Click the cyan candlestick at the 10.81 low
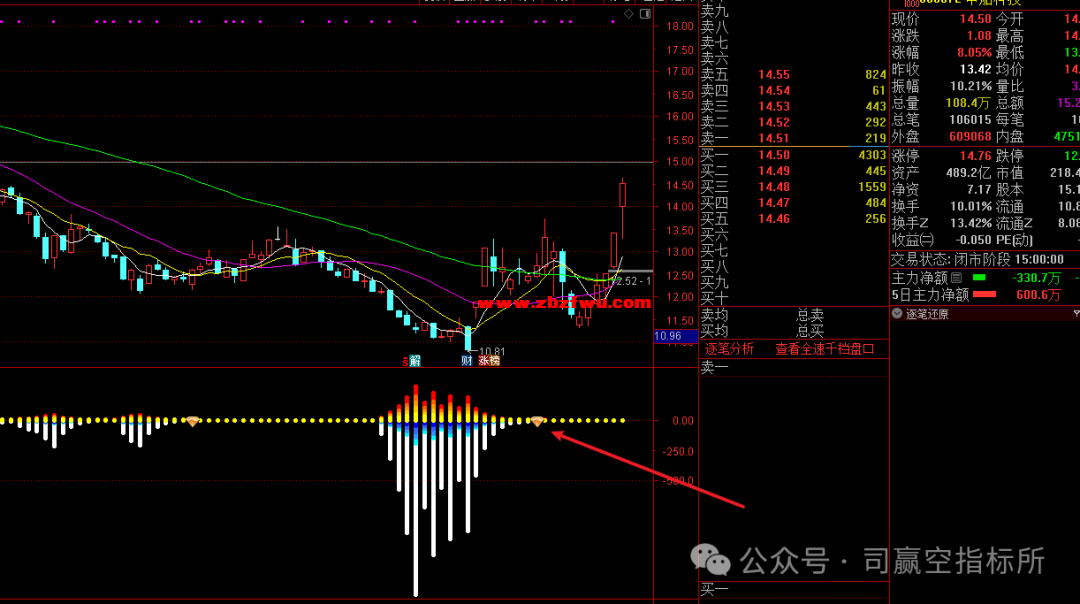 [x=468, y=337]
